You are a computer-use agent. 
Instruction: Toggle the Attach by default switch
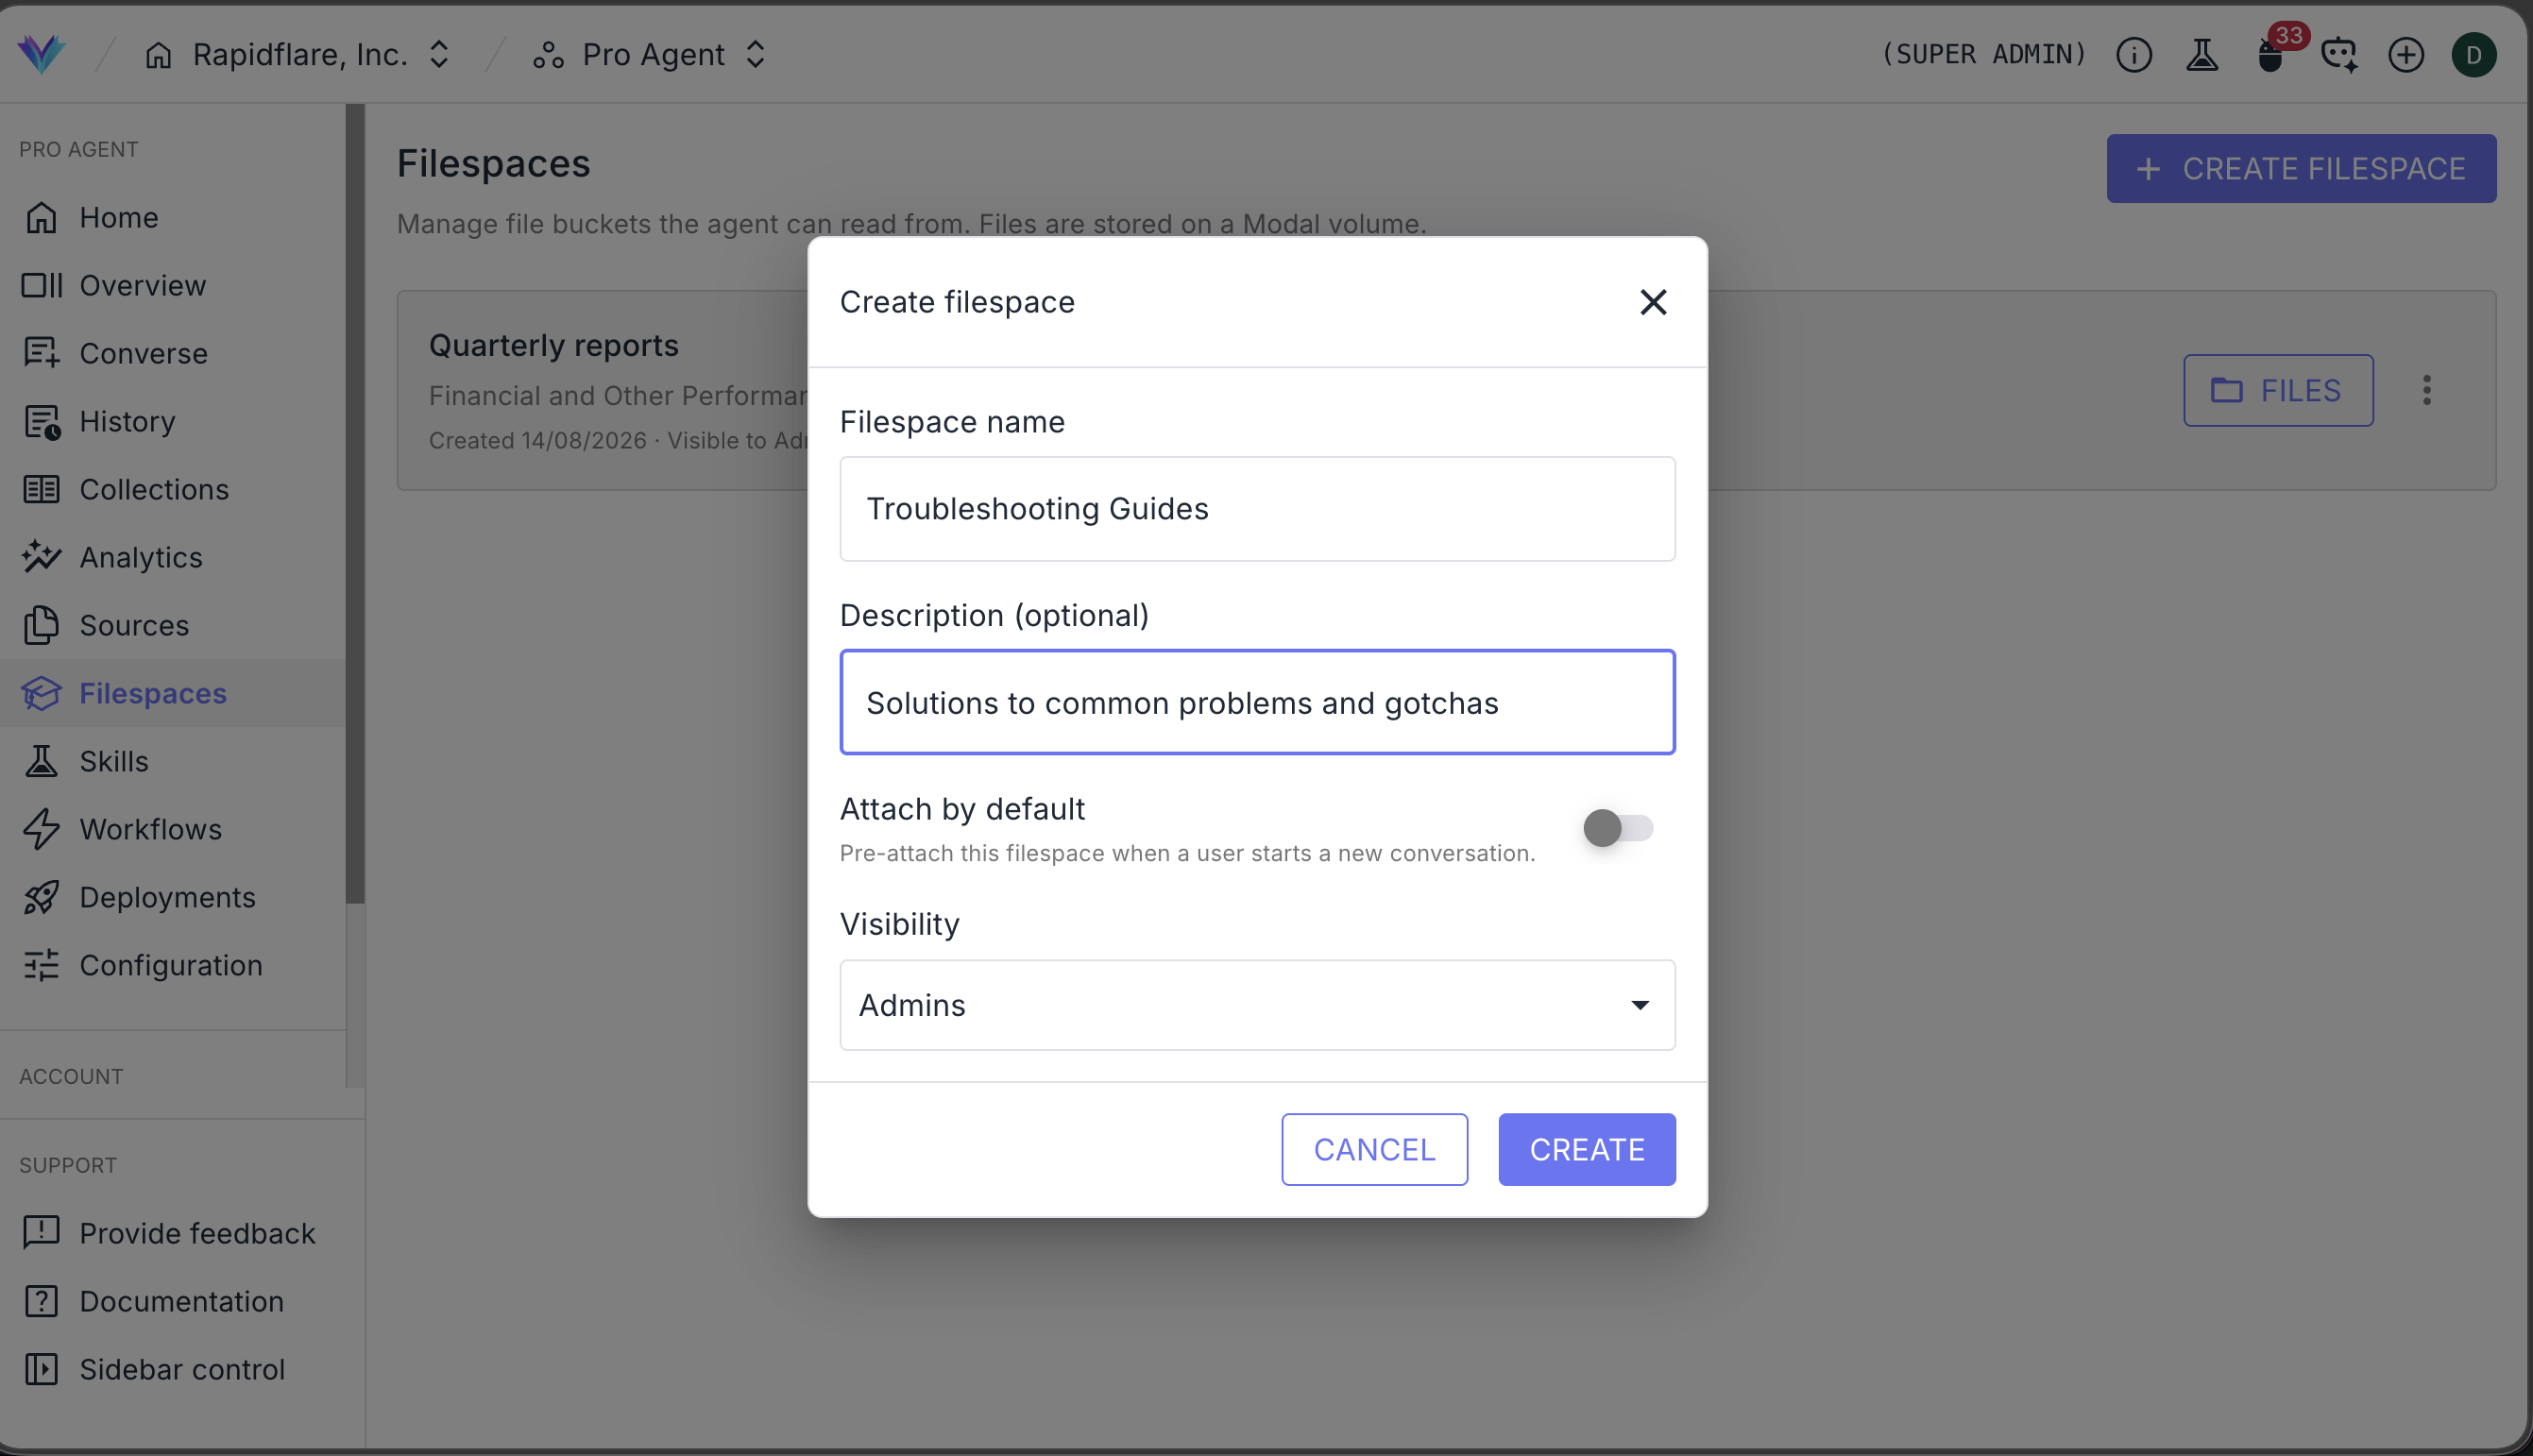pos(1618,828)
